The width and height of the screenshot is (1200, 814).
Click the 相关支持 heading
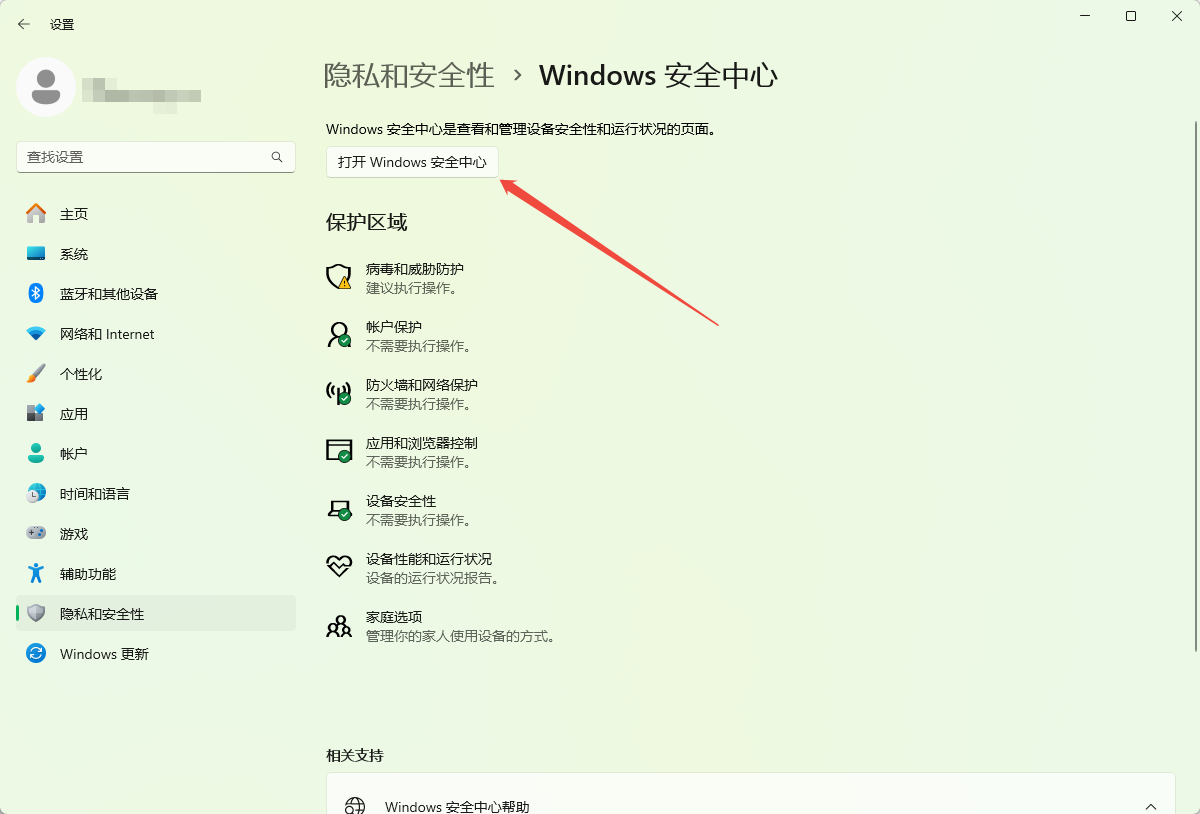coord(355,755)
